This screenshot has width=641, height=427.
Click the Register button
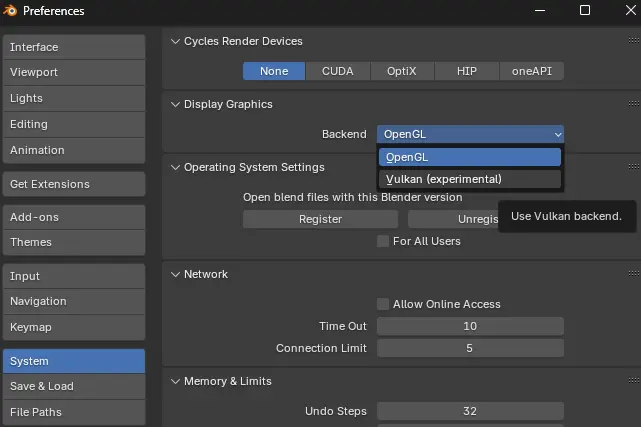coord(320,219)
